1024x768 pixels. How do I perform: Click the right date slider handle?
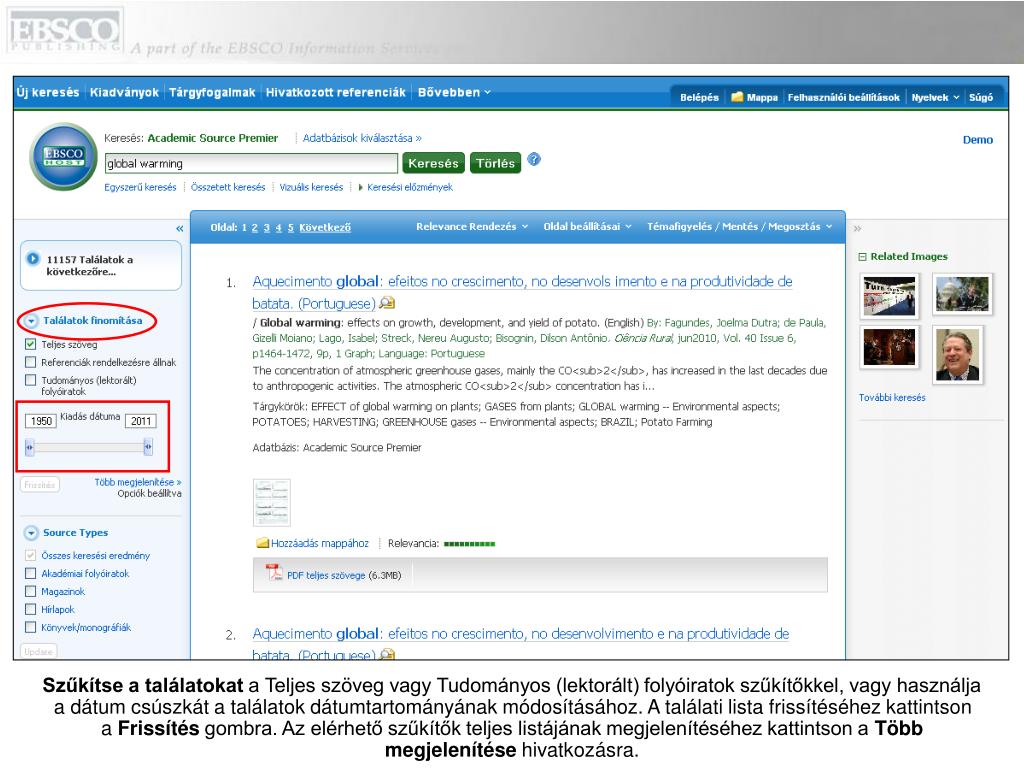tap(148, 447)
